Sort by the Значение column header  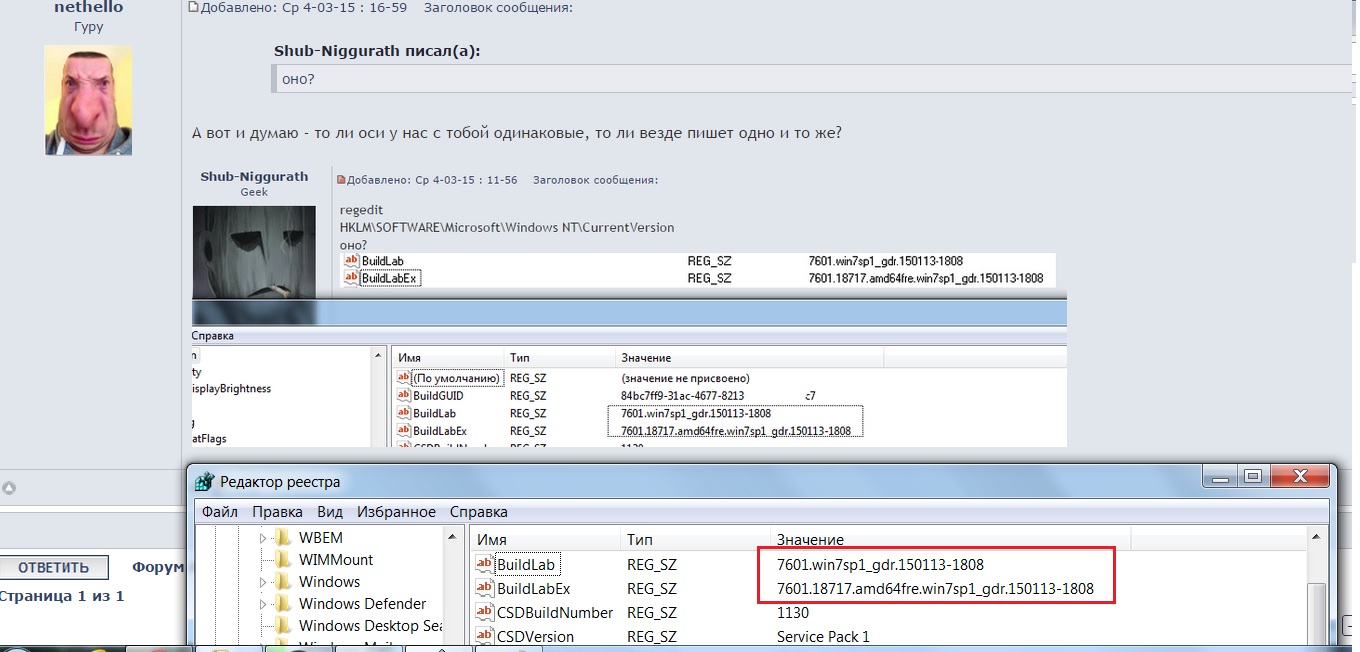coord(810,540)
